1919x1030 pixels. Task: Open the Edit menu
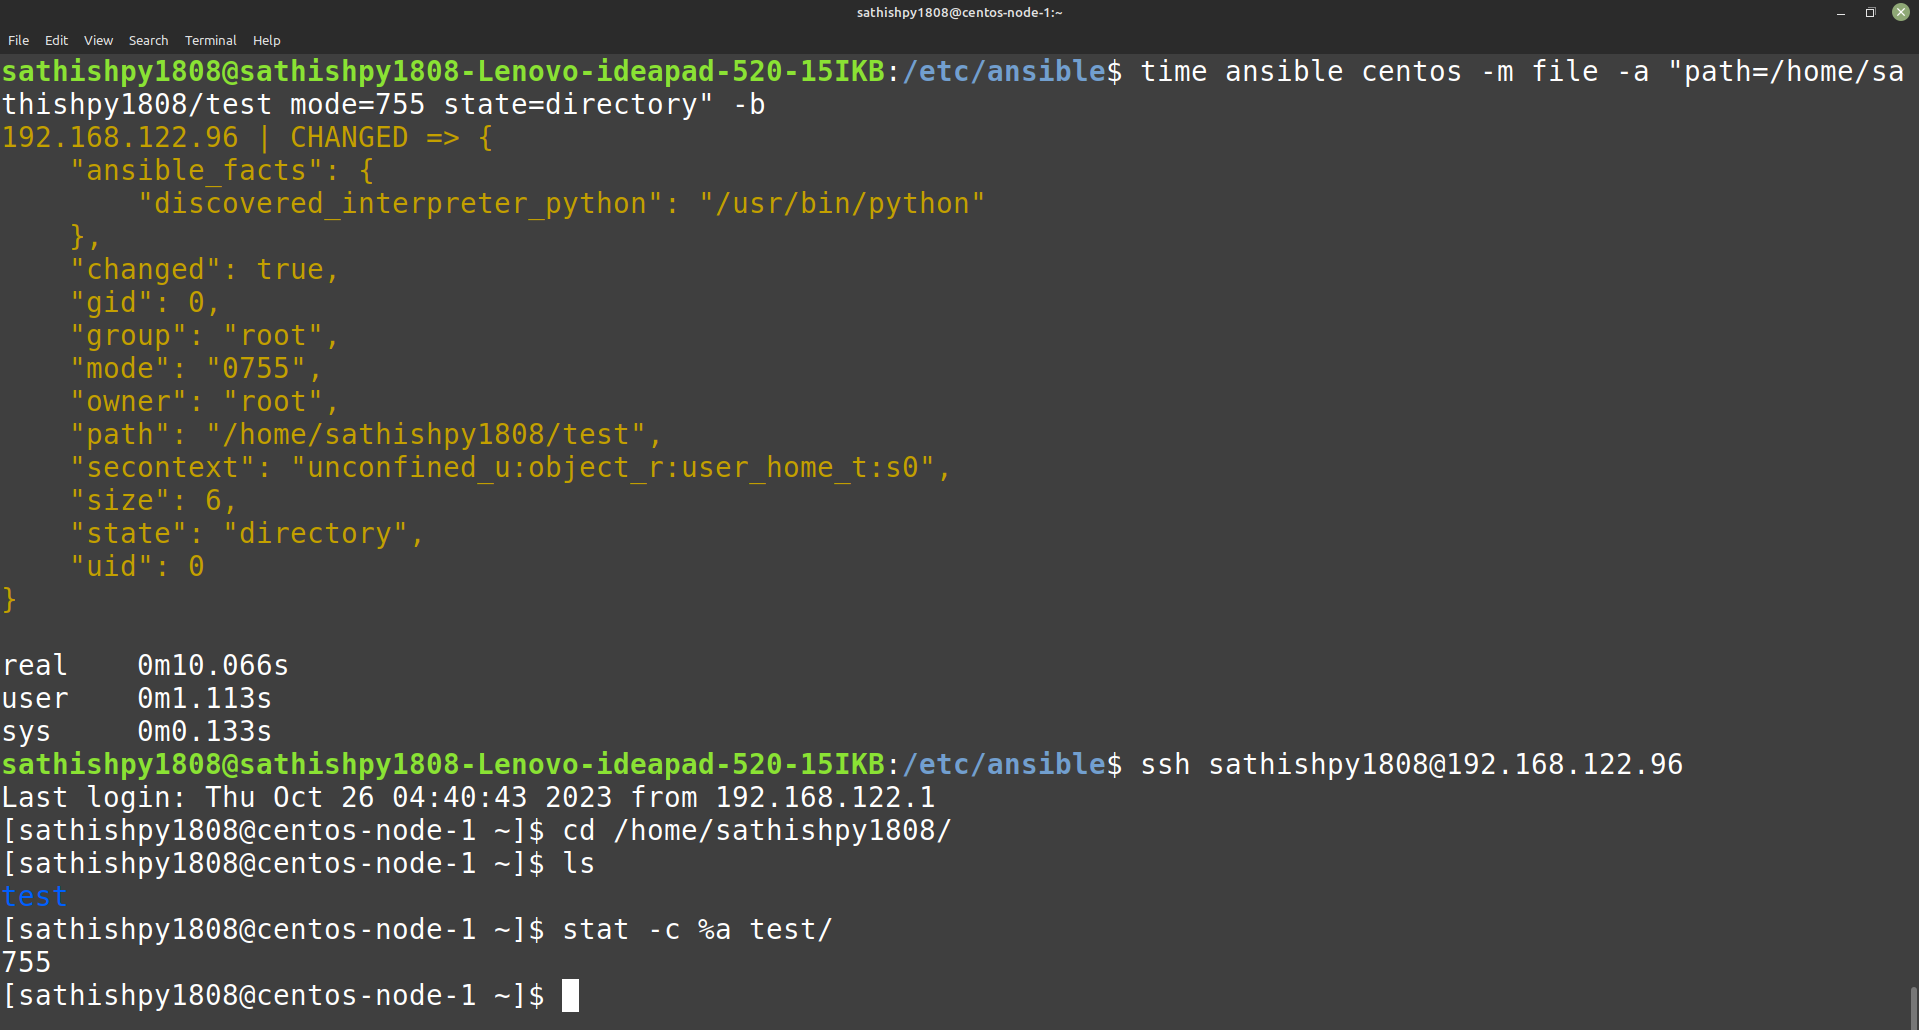coord(56,40)
